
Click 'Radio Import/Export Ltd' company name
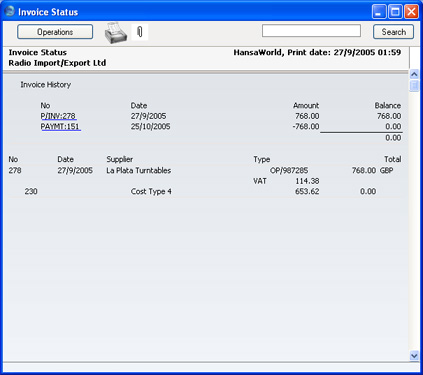[x=57, y=63]
